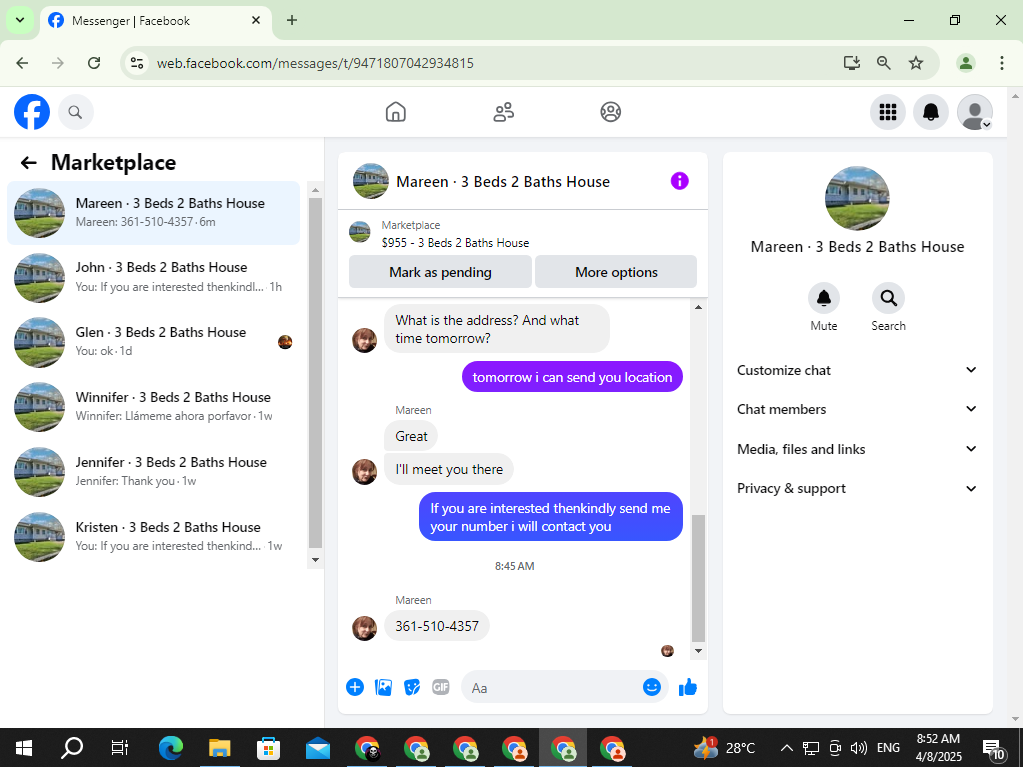Select the Messenger | Facebook browser tab

tap(155, 21)
